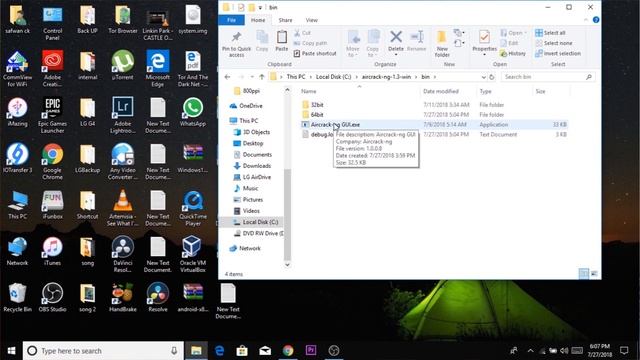Open the recent locations dropdown arrow
The image size is (640, 360).
pyautogui.click(x=252, y=77)
